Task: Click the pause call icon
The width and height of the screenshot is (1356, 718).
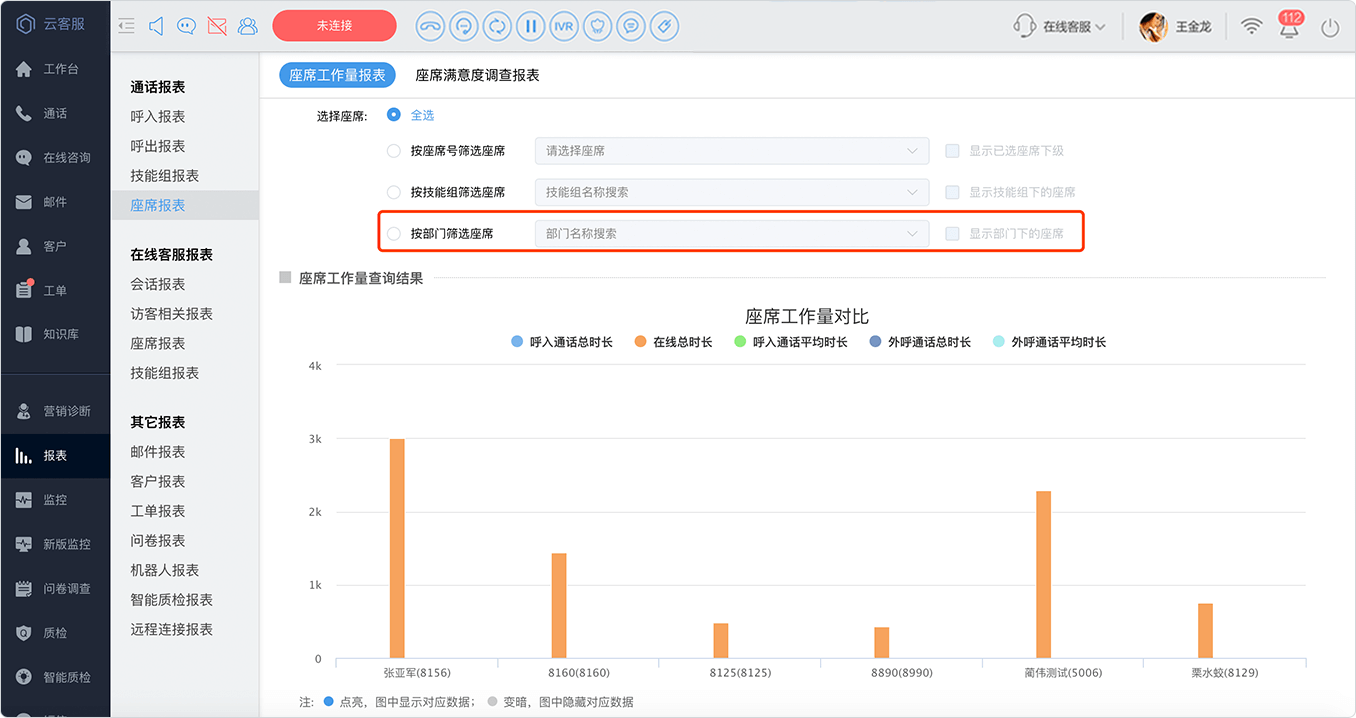Action: [530, 26]
